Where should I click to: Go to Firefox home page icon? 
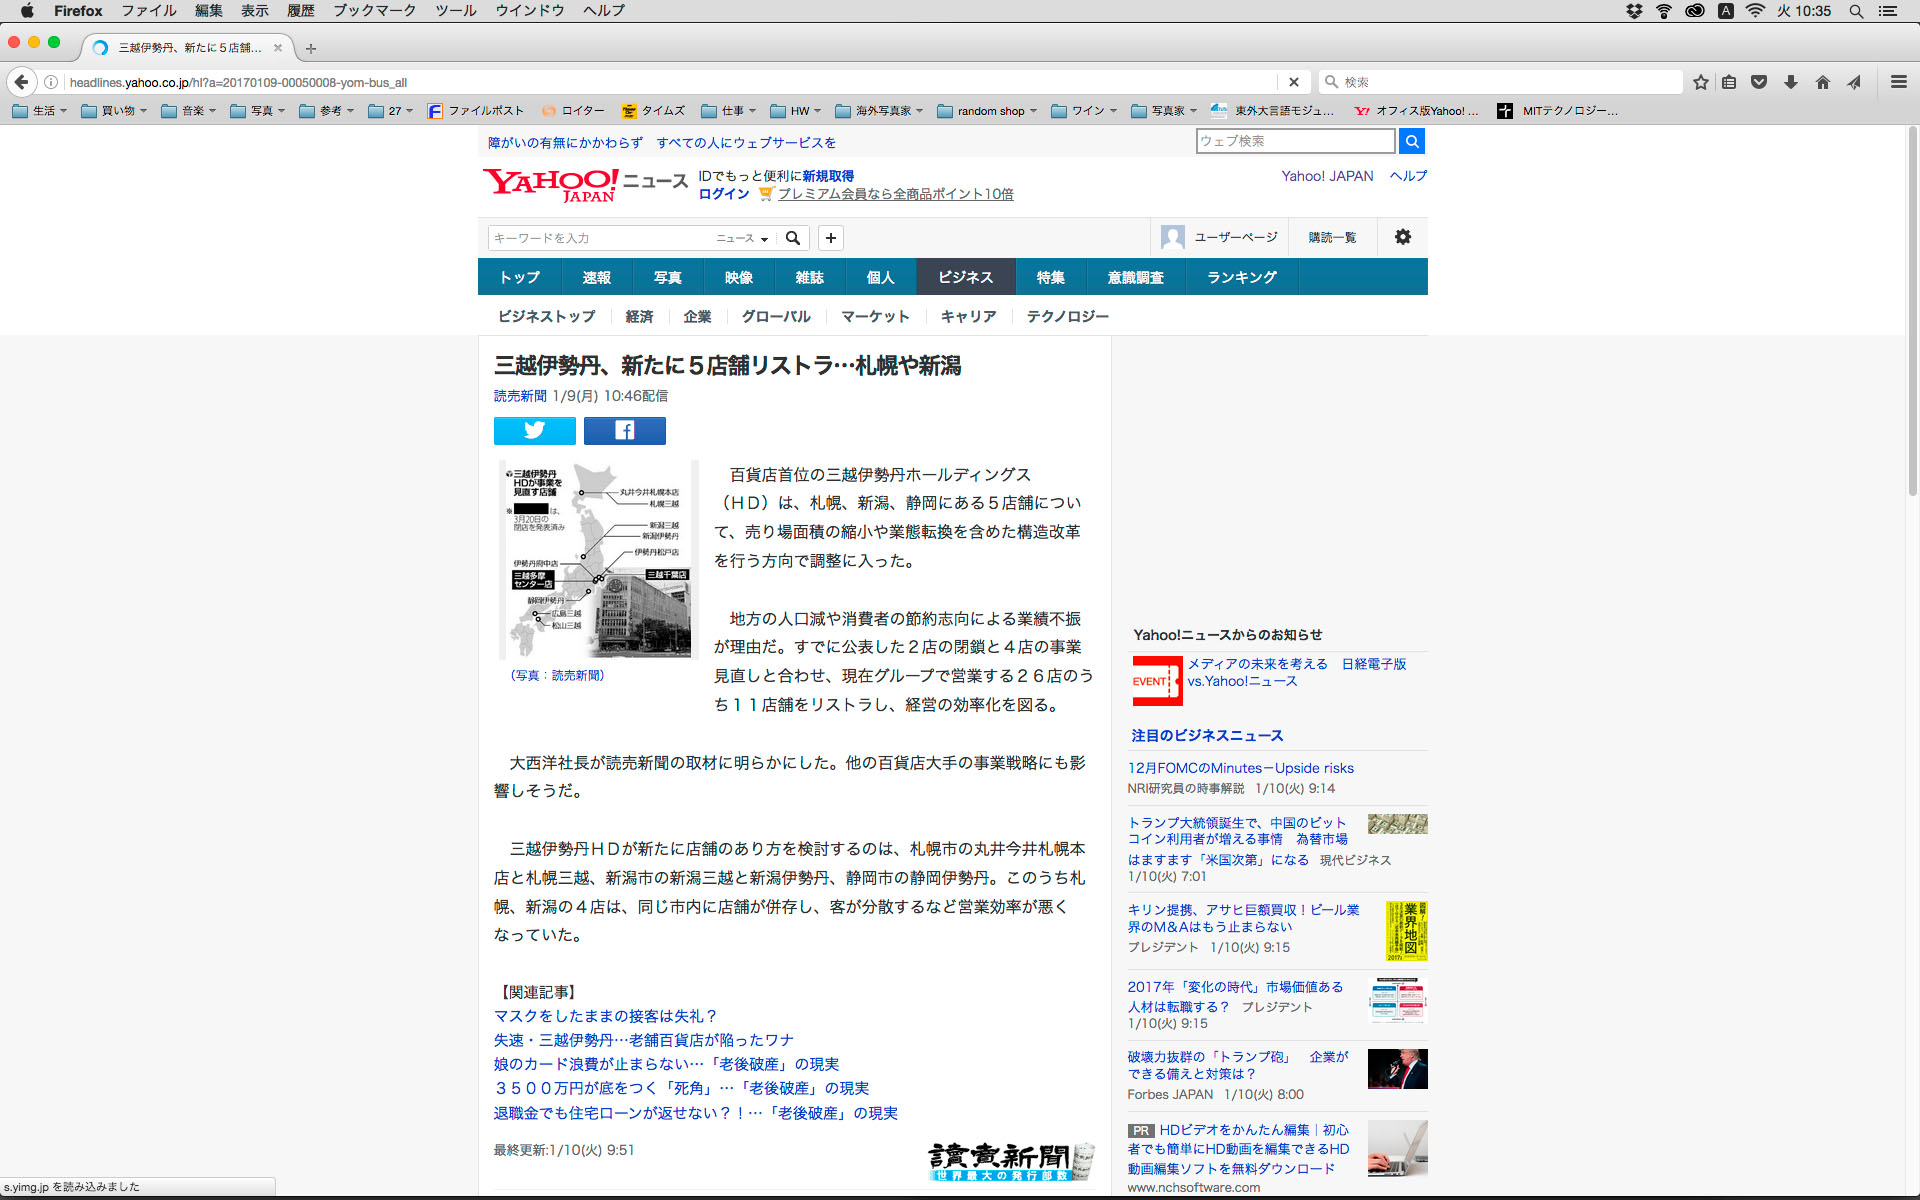(x=1822, y=82)
